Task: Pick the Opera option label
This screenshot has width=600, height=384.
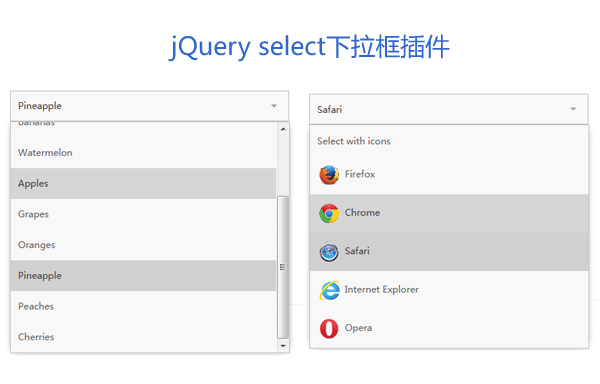Action: (358, 328)
